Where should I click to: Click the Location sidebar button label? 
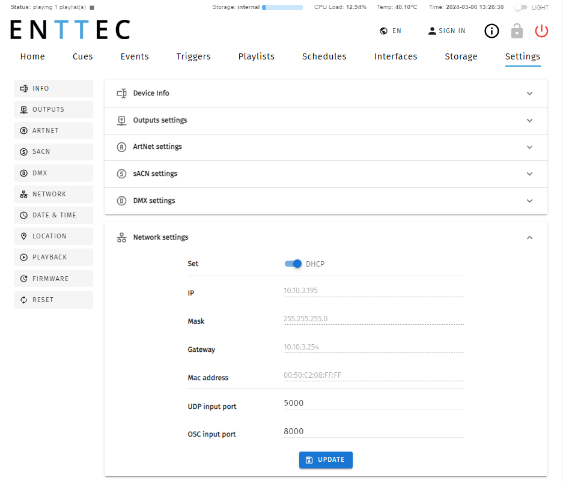49,236
